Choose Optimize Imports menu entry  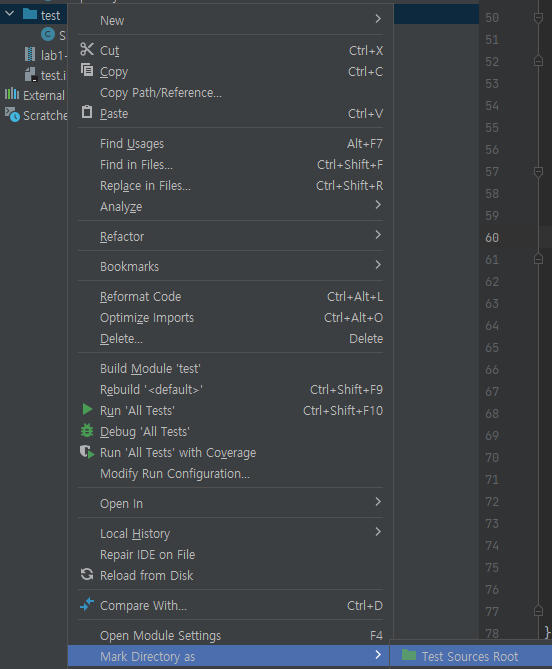(x=147, y=318)
